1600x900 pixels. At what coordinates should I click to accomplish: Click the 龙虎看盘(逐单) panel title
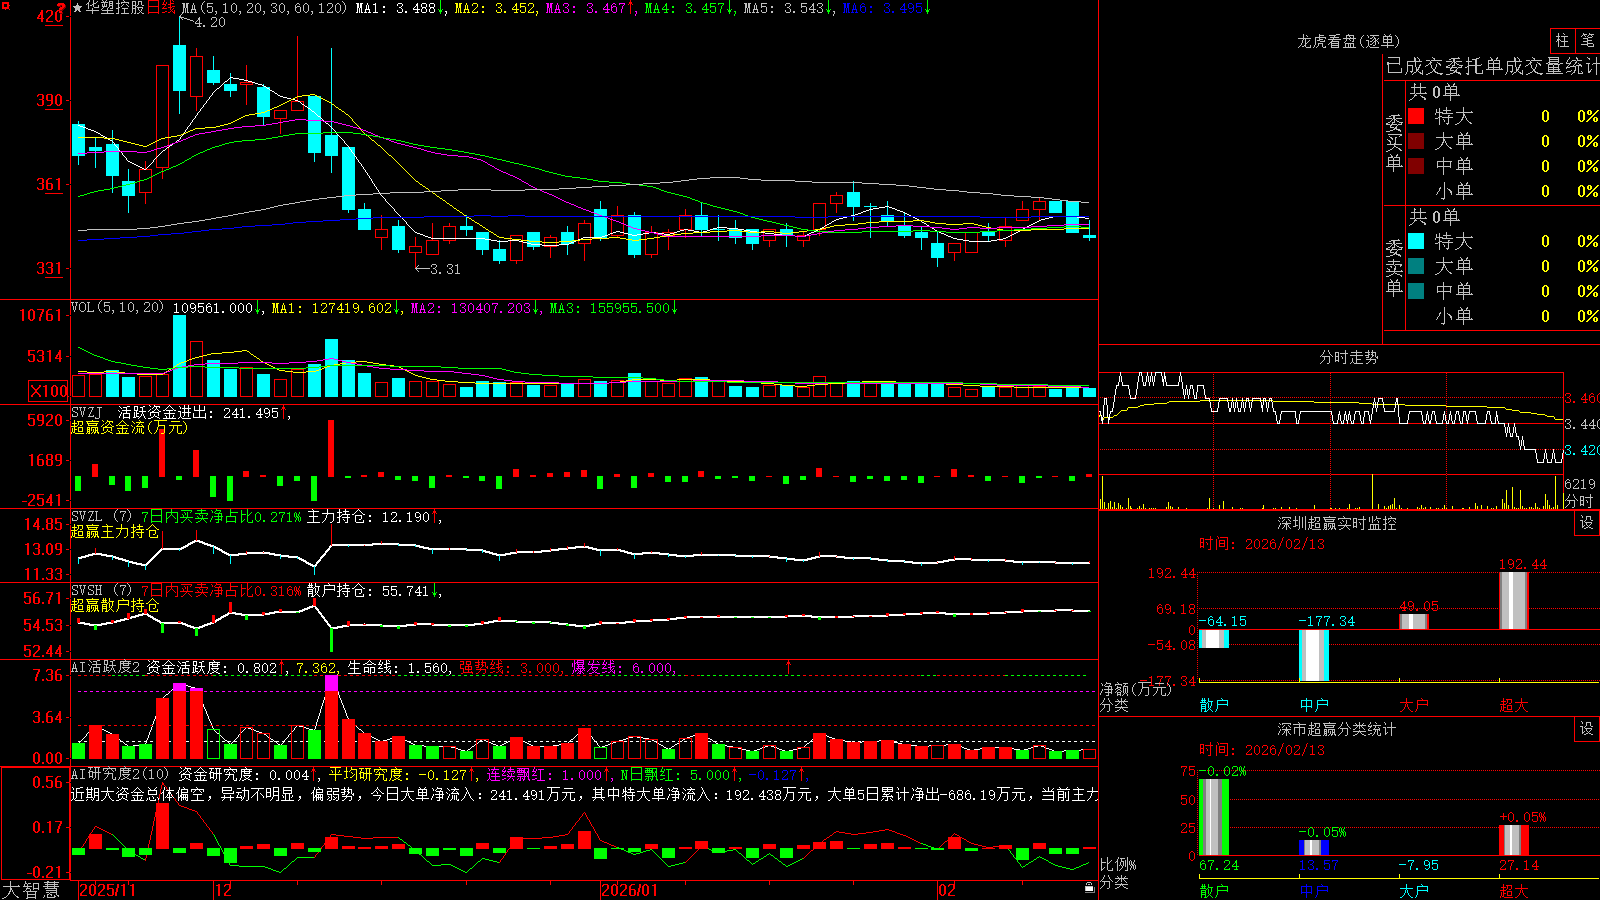coord(1348,41)
